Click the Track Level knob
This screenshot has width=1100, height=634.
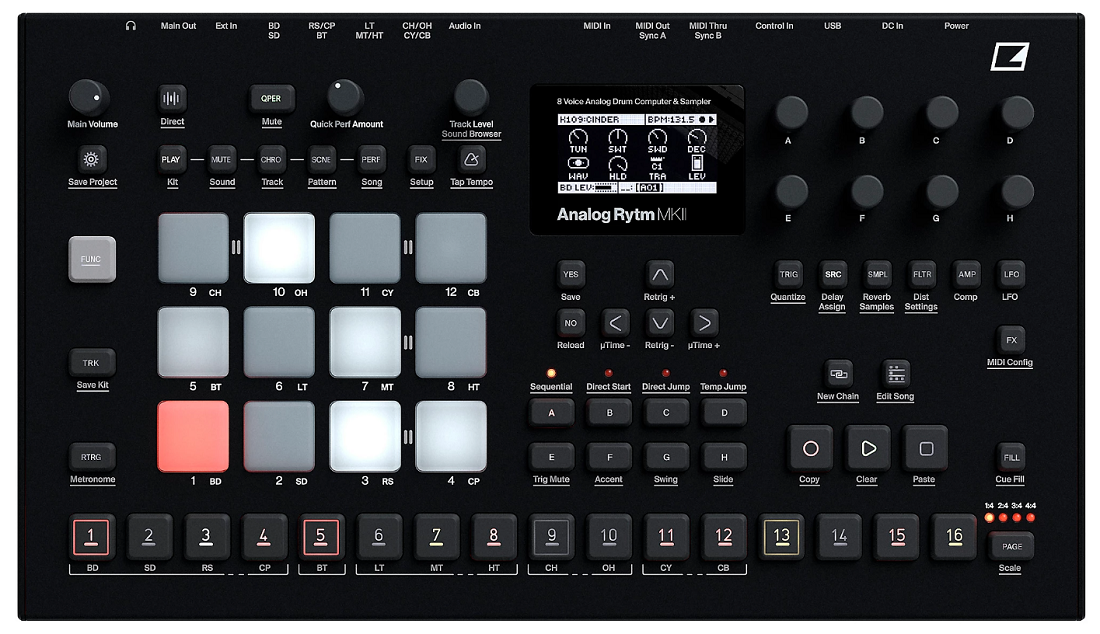click(471, 97)
